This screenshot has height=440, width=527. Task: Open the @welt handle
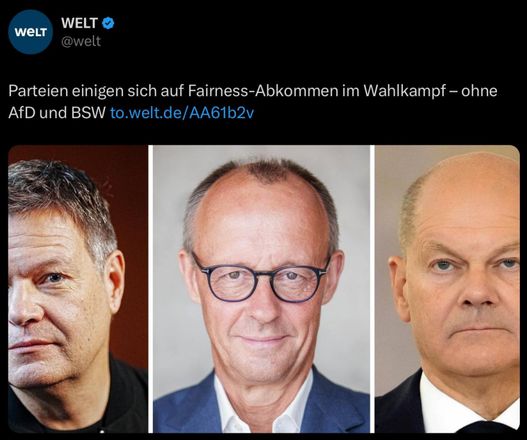click(x=81, y=41)
